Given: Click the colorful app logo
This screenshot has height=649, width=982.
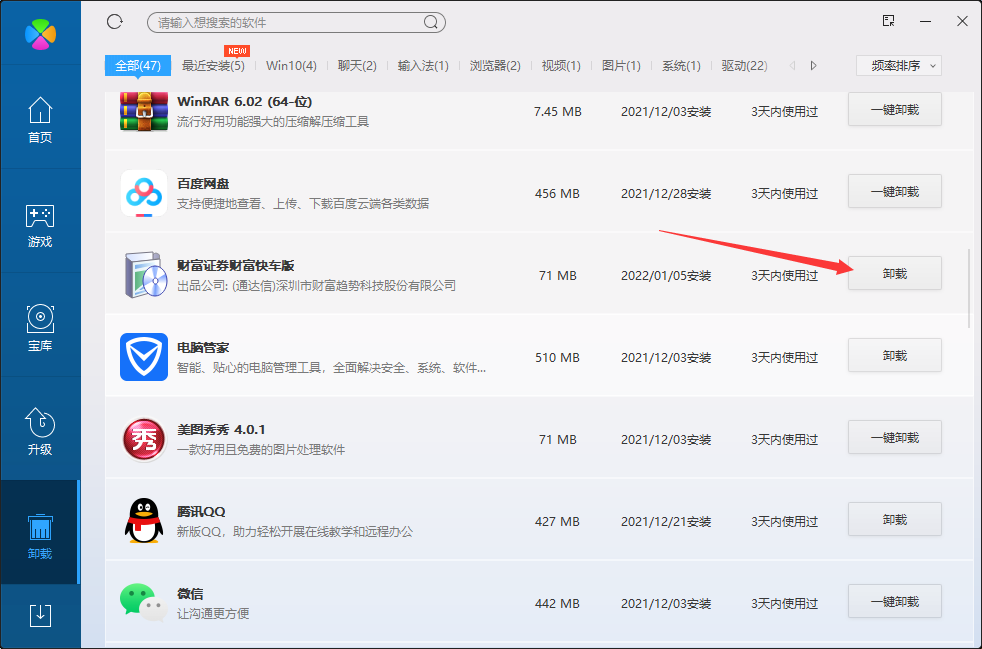Looking at the screenshot, I should pyautogui.click(x=40, y=34).
